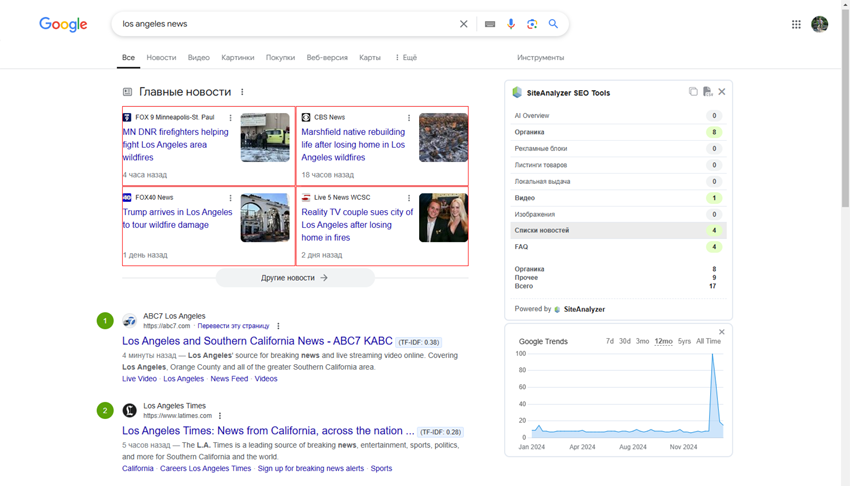Open the Google apps grid icon
Image resolution: width=850 pixels, height=486 pixels.
pyautogui.click(x=796, y=24)
